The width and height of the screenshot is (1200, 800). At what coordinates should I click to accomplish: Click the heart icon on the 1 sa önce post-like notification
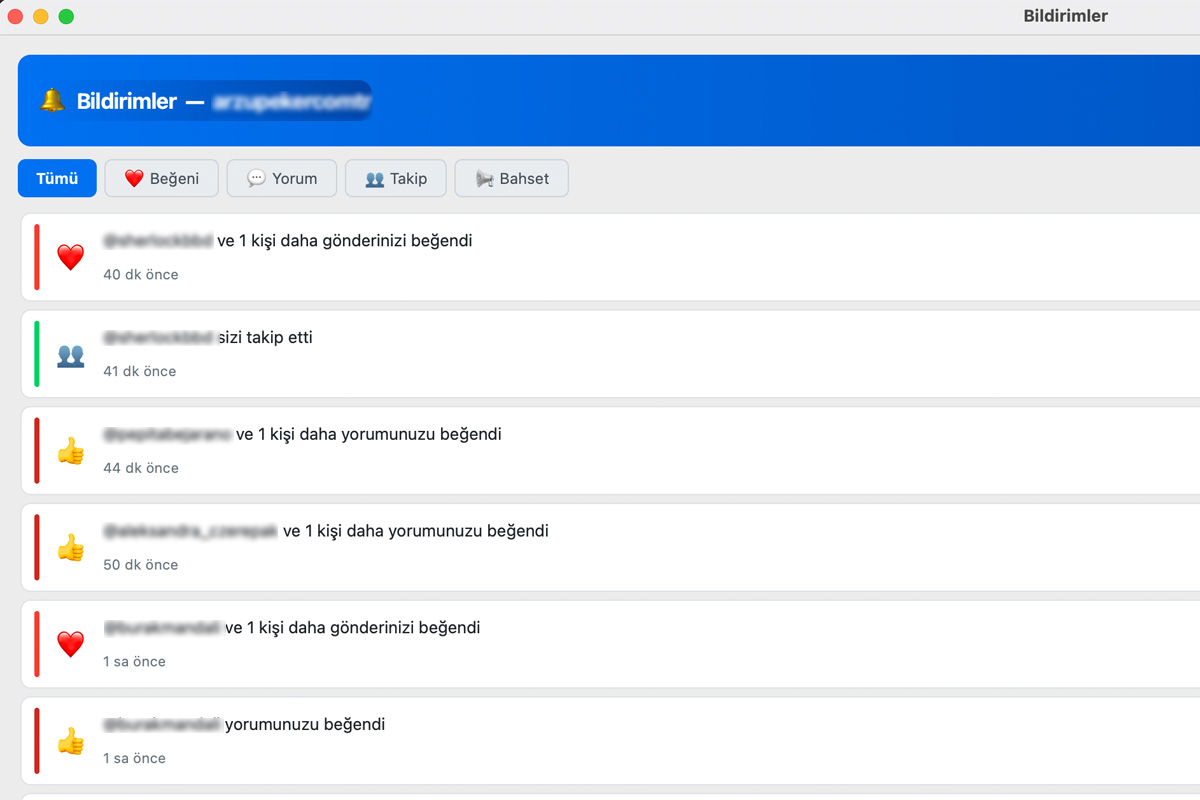click(70, 644)
